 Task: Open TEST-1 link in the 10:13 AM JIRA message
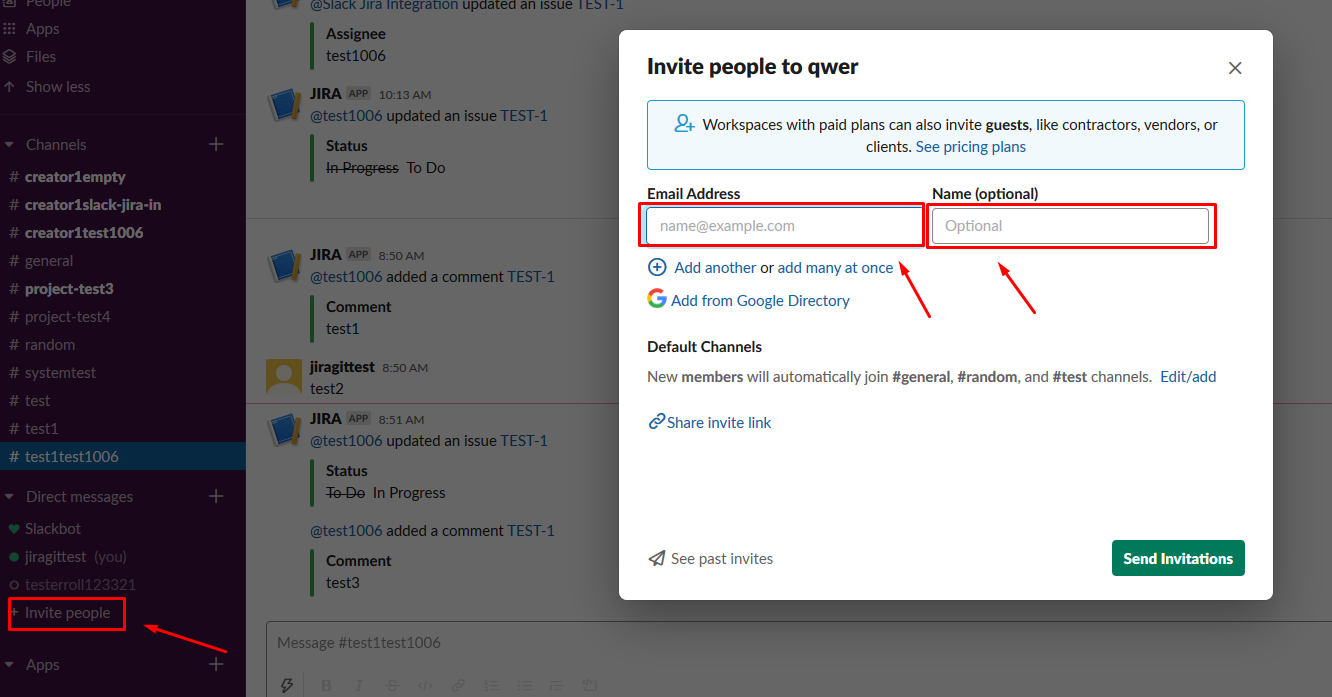coord(524,116)
